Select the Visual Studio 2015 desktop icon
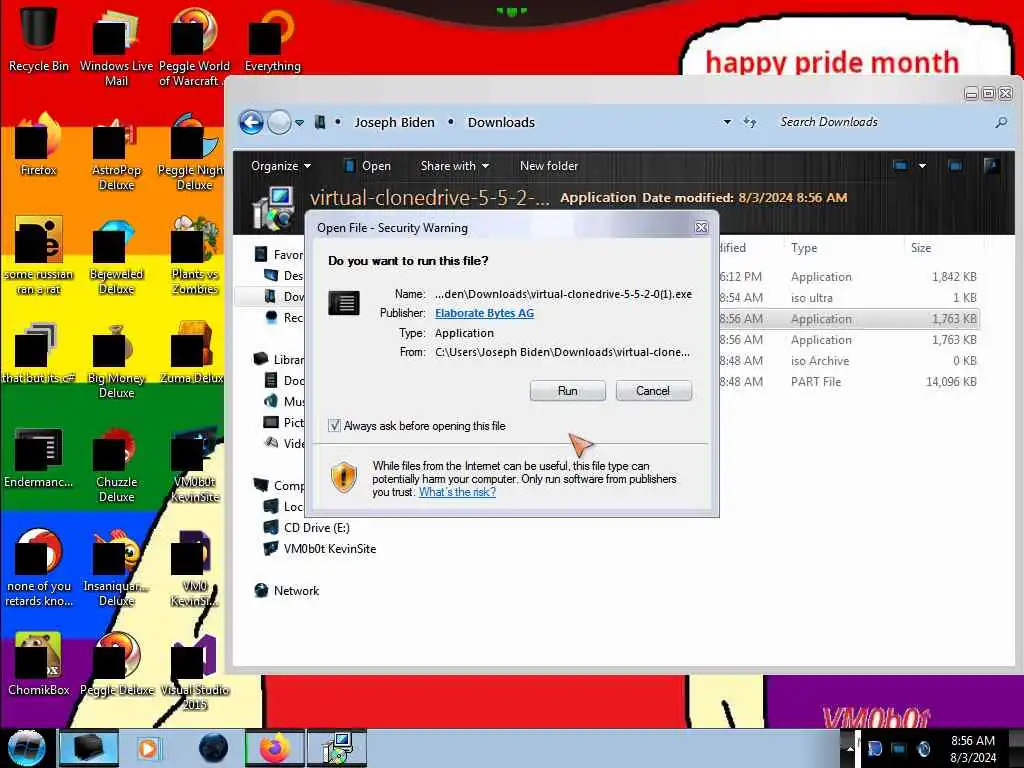Image resolution: width=1024 pixels, height=768 pixels. (195, 673)
